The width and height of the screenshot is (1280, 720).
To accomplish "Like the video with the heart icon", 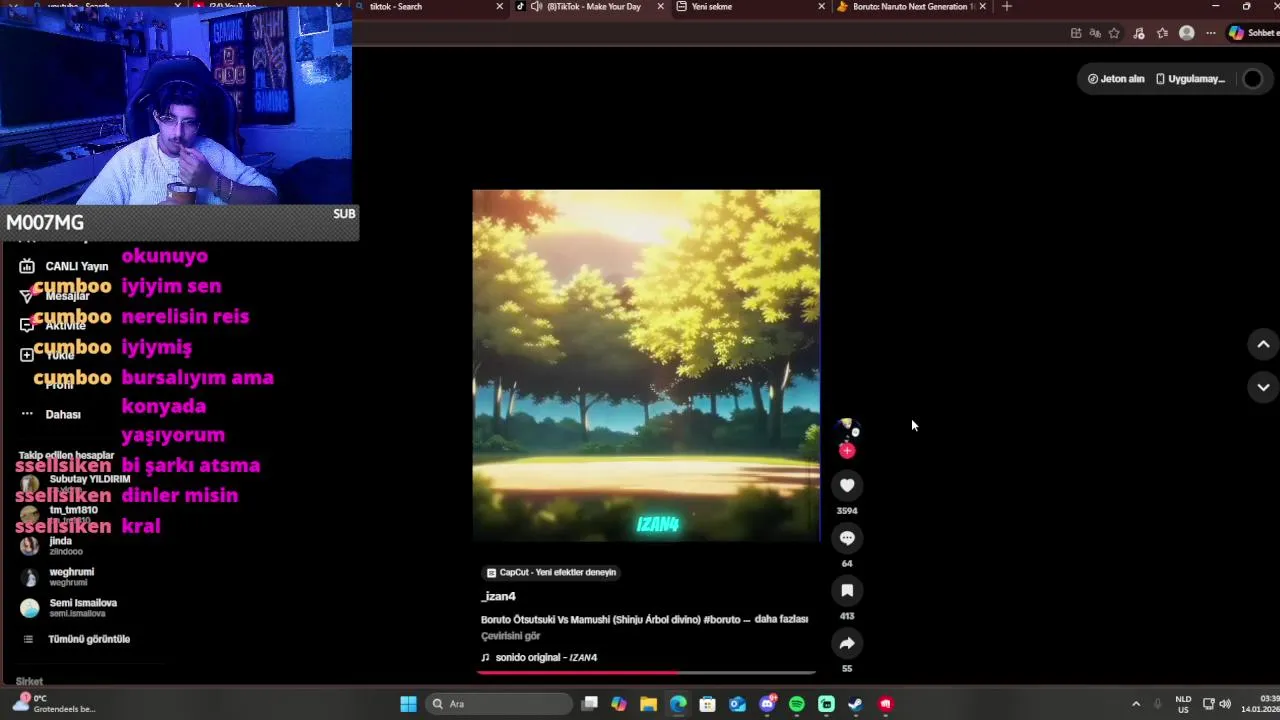I will [x=847, y=485].
